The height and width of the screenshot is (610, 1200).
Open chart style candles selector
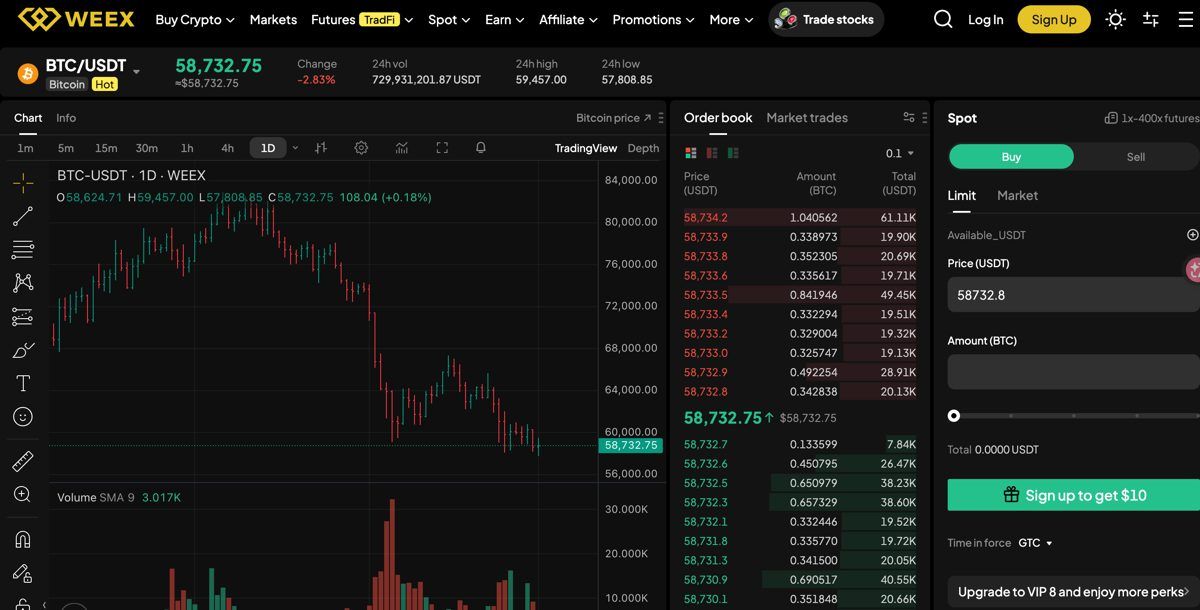[x=321, y=148]
